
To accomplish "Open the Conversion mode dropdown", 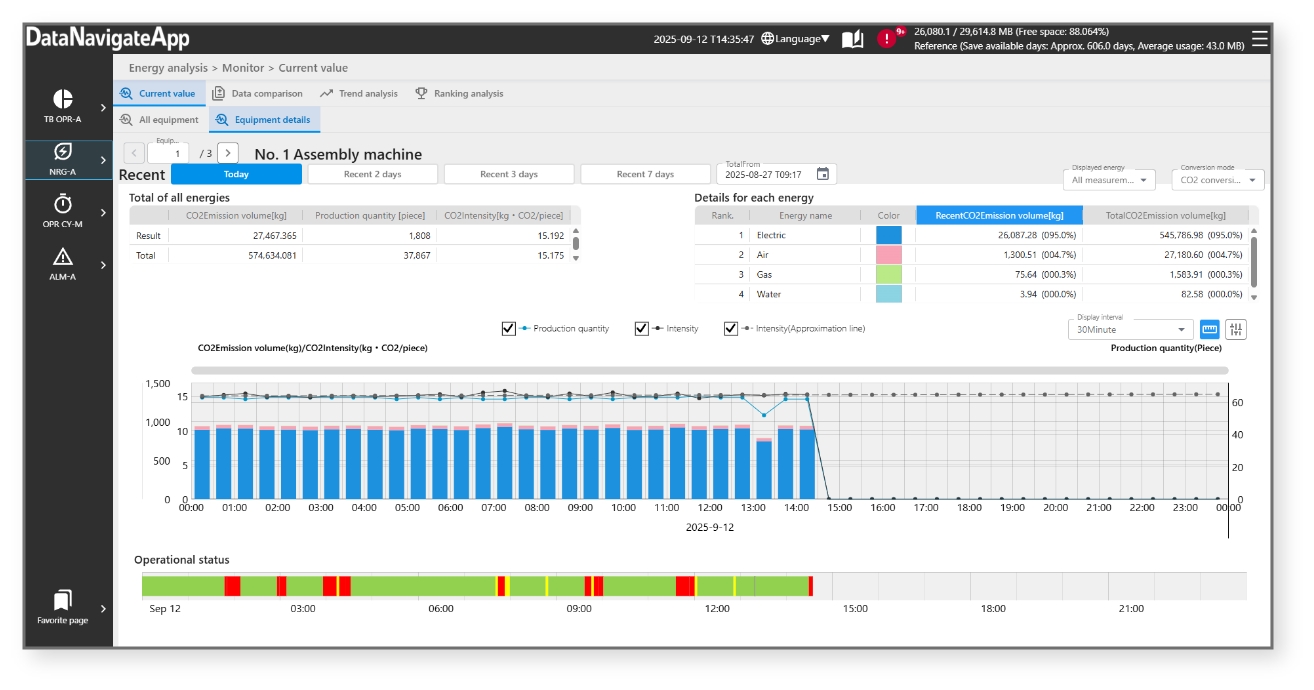I will click(x=1217, y=180).
